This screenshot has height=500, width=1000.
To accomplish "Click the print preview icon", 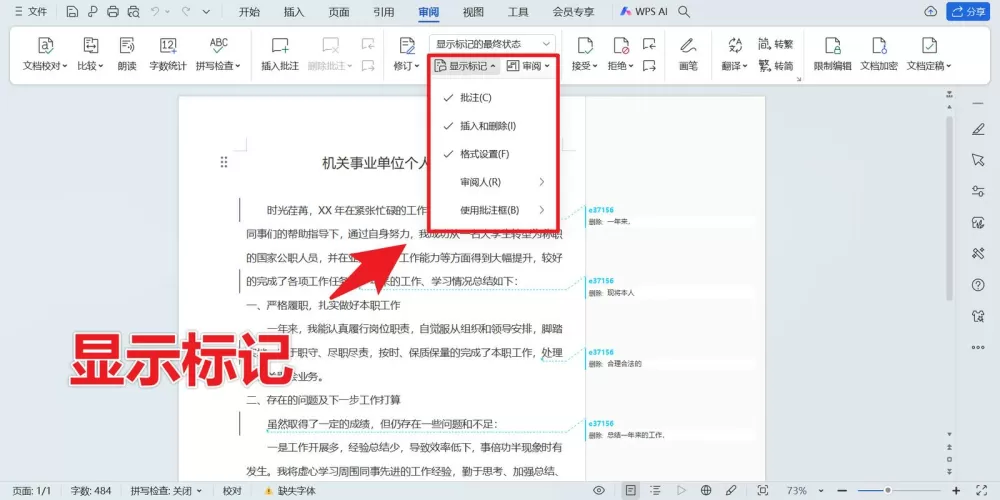I will pyautogui.click(x=133, y=11).
